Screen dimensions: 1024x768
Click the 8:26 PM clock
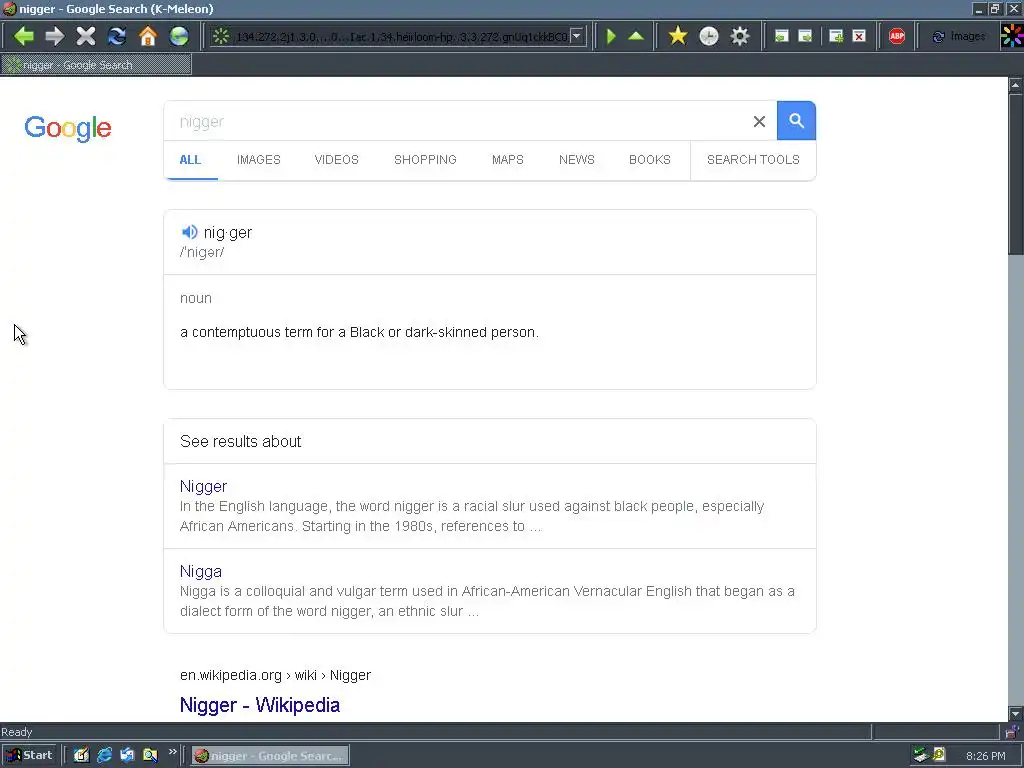tap(985, 756)
